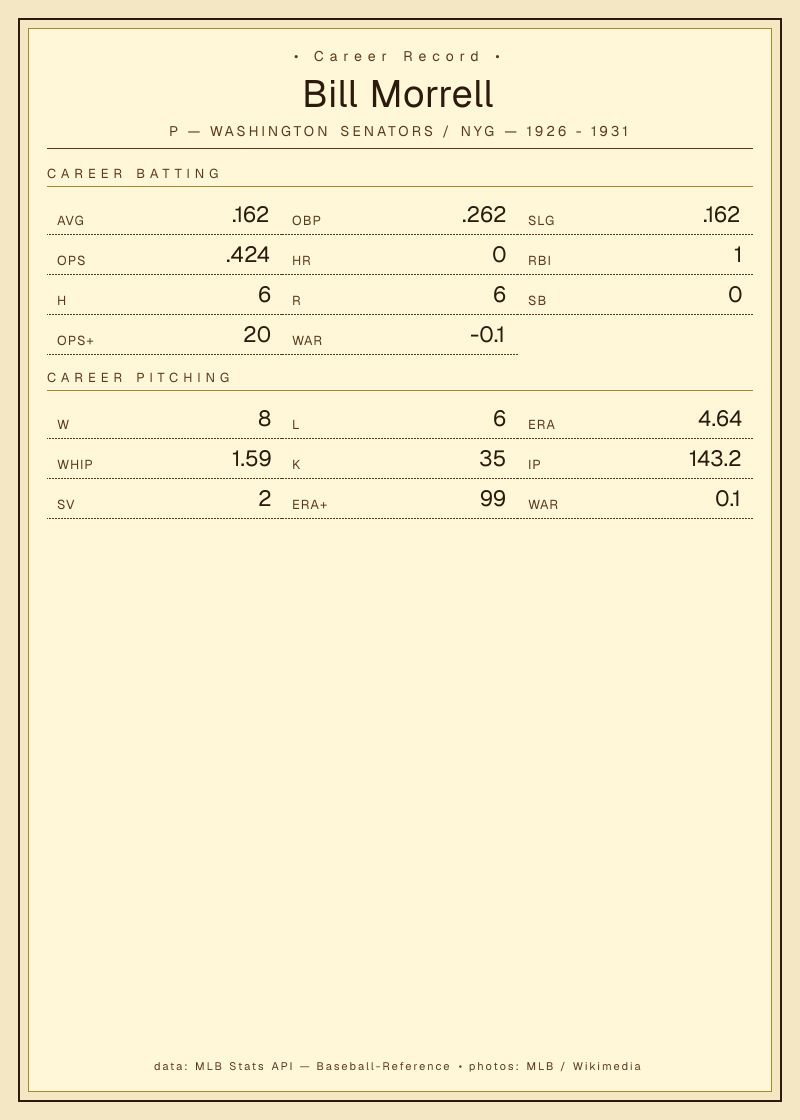Screen dimensions: 800x1120
Task: Click the SV stat label
Action: [x=66, y=505]
